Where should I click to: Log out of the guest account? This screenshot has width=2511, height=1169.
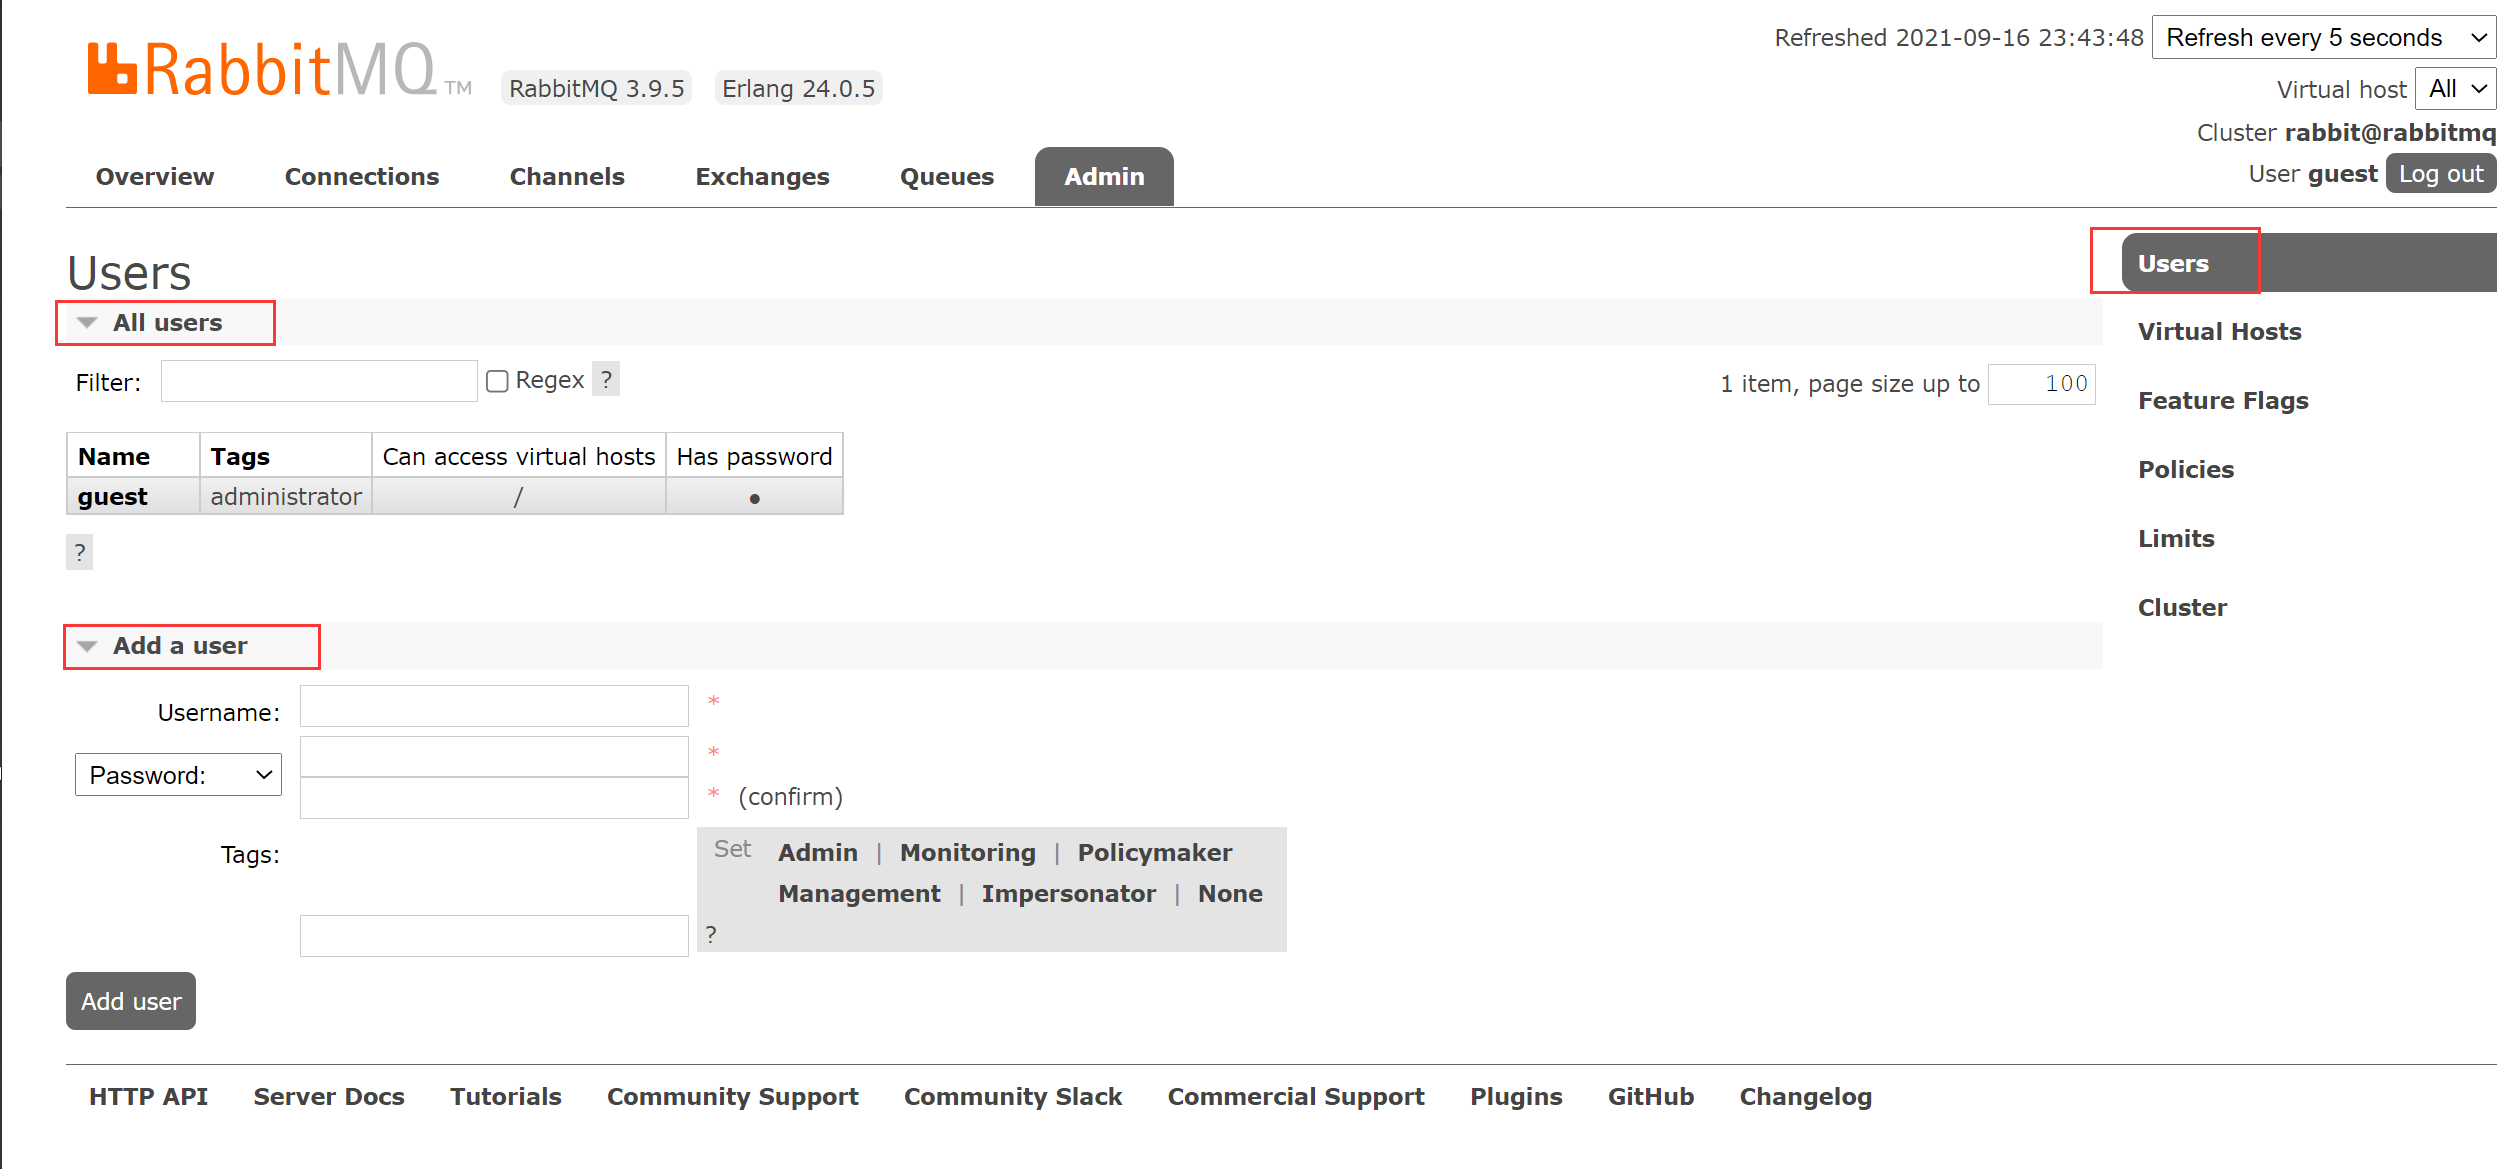click(x=2440, y=174)
